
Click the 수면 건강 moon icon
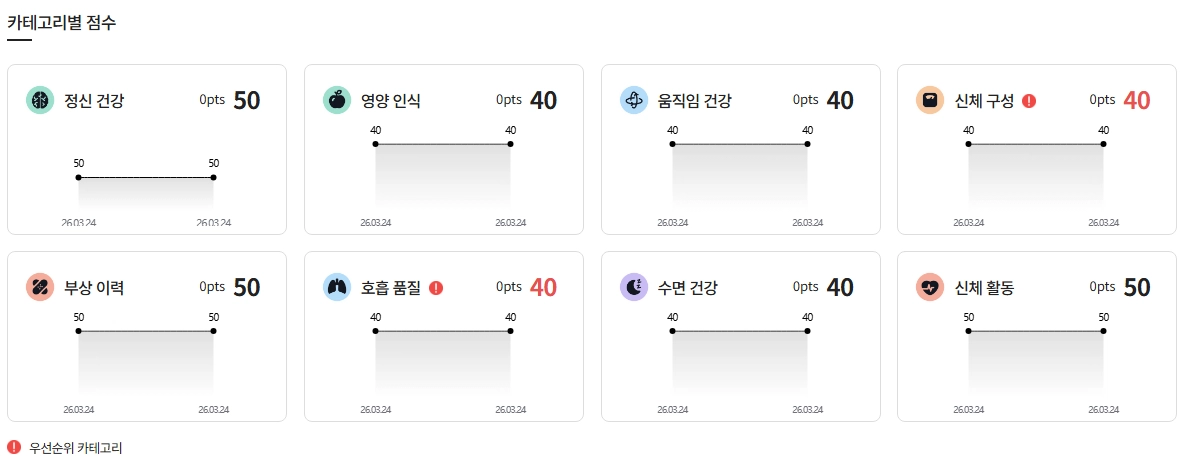point(634,287)
